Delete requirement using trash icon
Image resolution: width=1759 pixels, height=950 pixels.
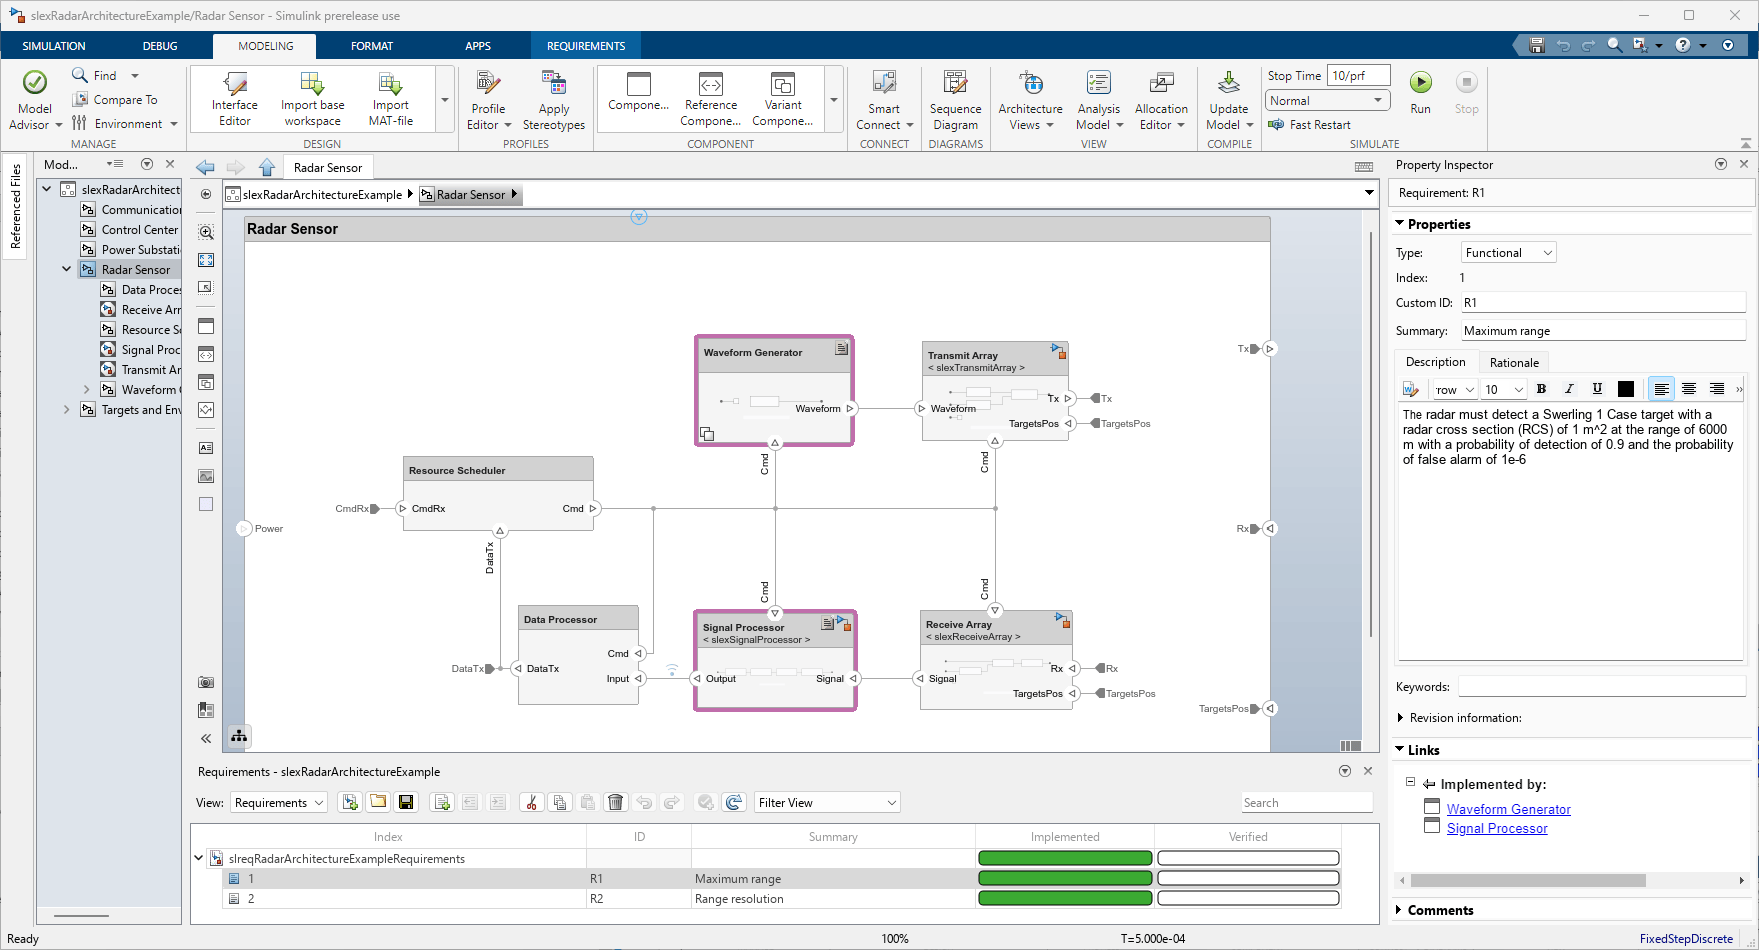tap(616, 802)
